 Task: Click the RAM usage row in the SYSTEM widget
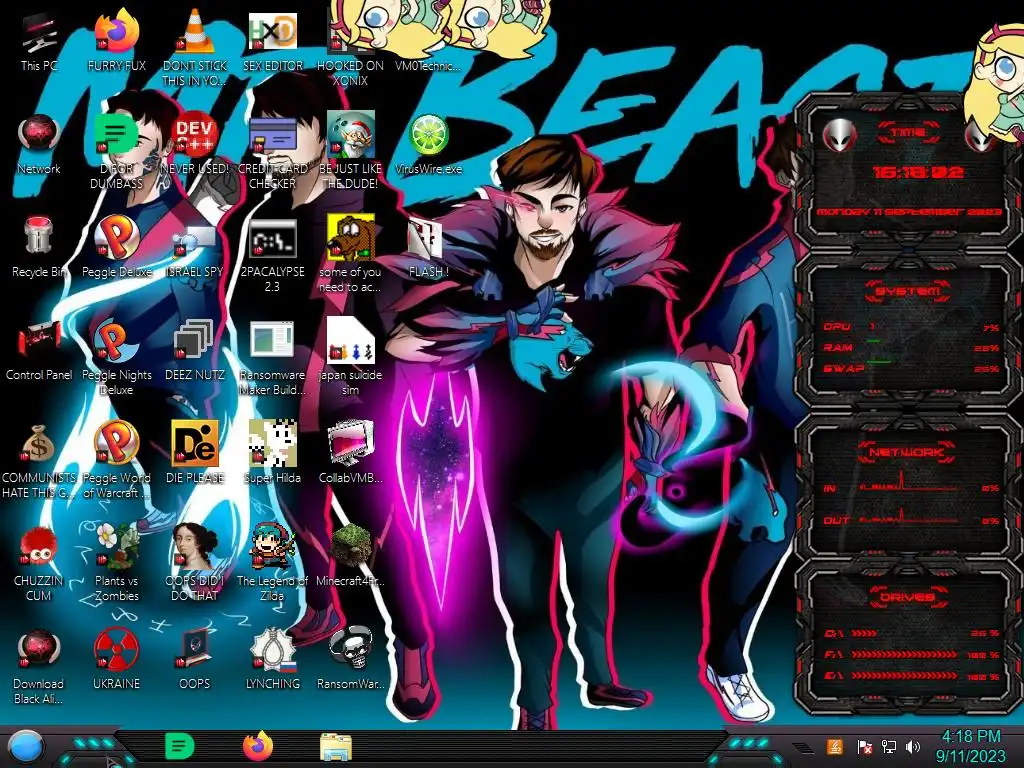pyautogui.click(x=912, y=347)
